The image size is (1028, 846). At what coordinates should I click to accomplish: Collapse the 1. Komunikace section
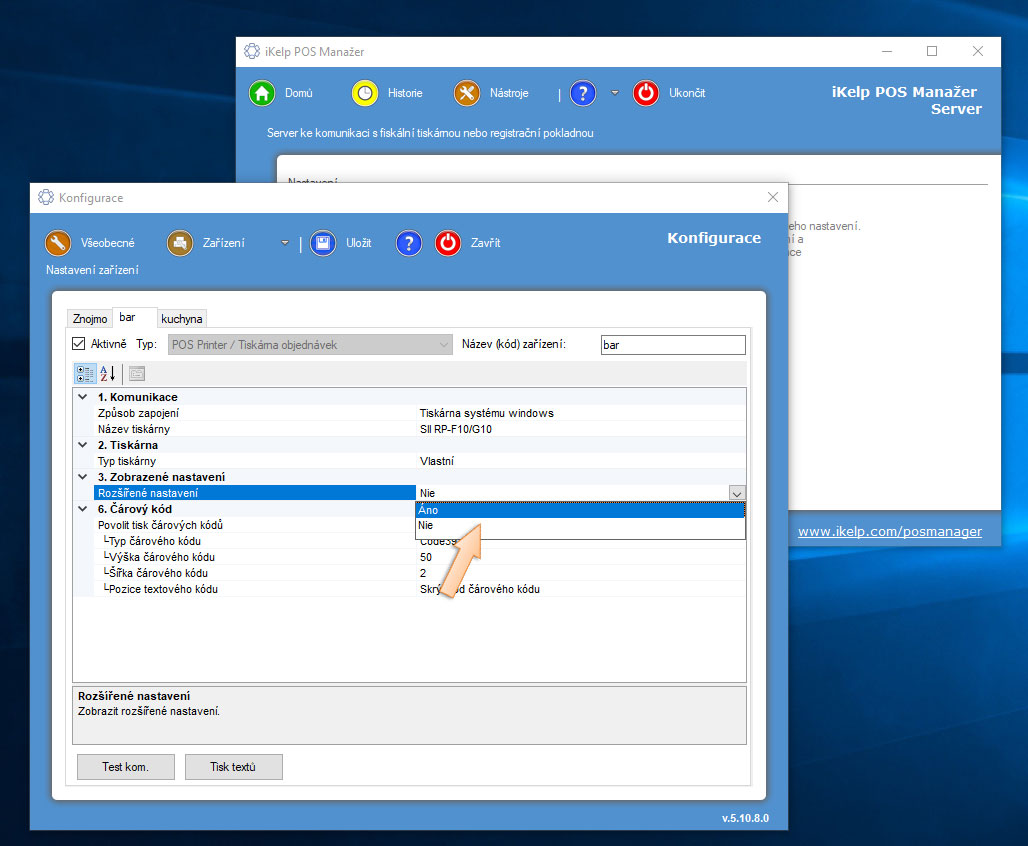point(83,397)
